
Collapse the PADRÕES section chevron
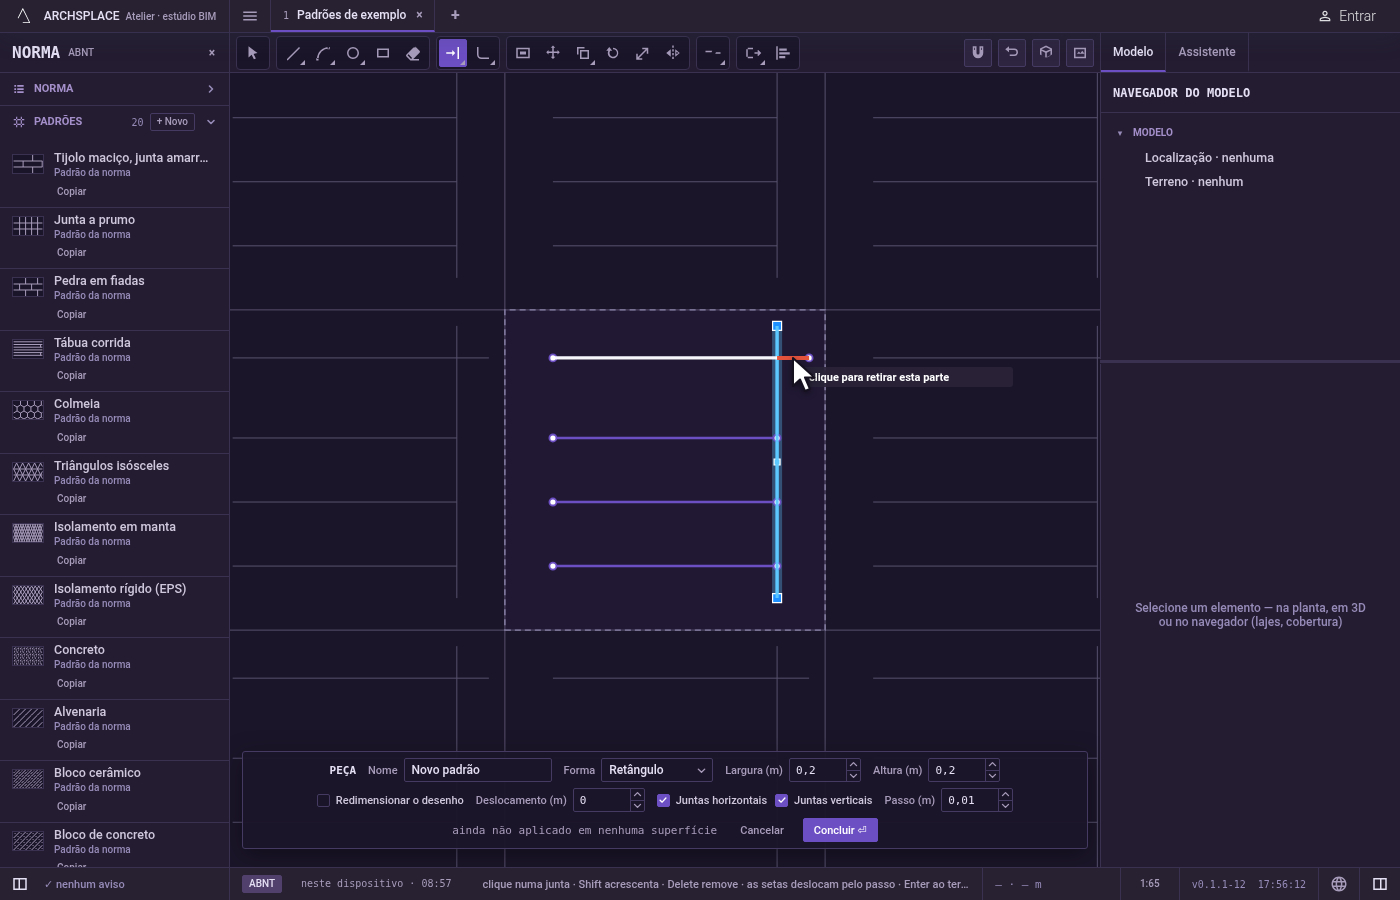click(x=211, y=122)
